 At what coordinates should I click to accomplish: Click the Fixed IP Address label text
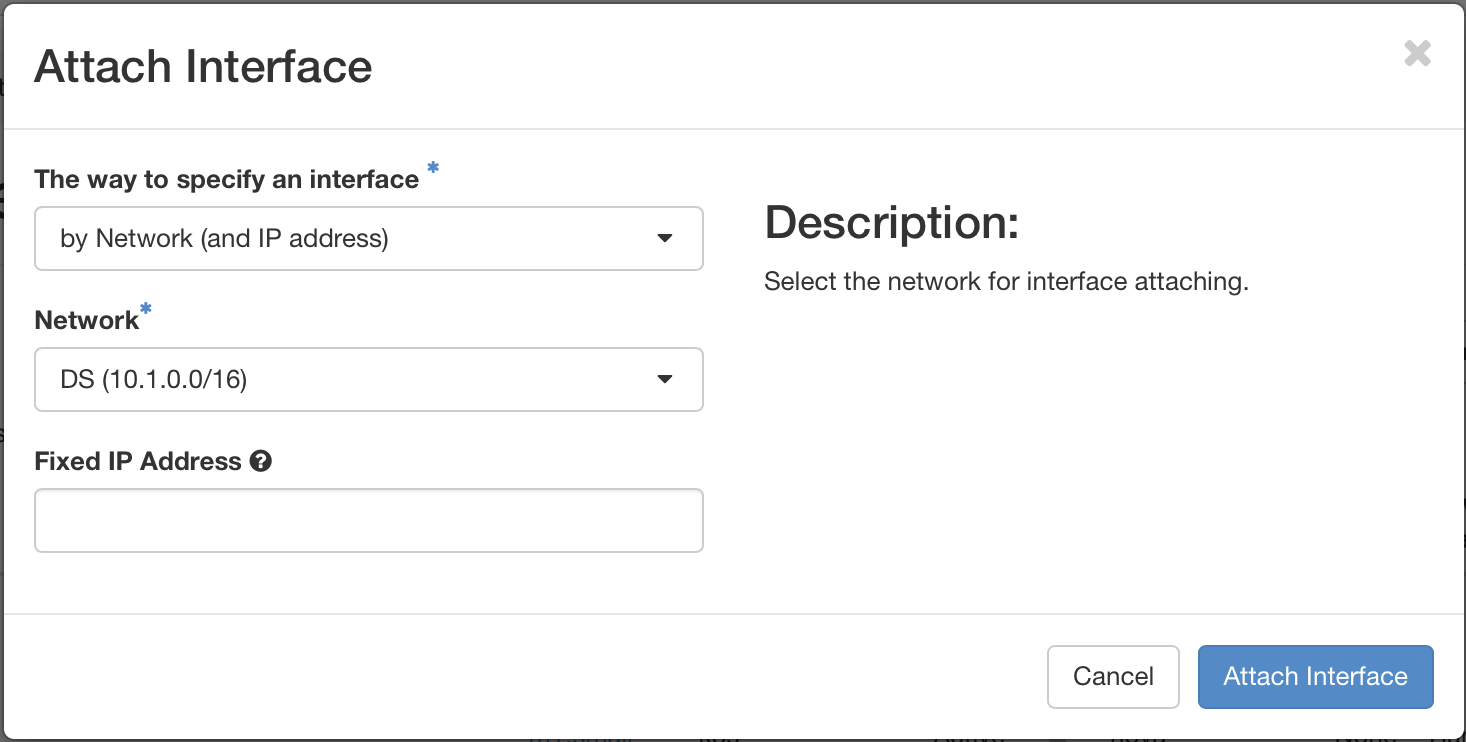pyautogui.click(x=138, y=461)
